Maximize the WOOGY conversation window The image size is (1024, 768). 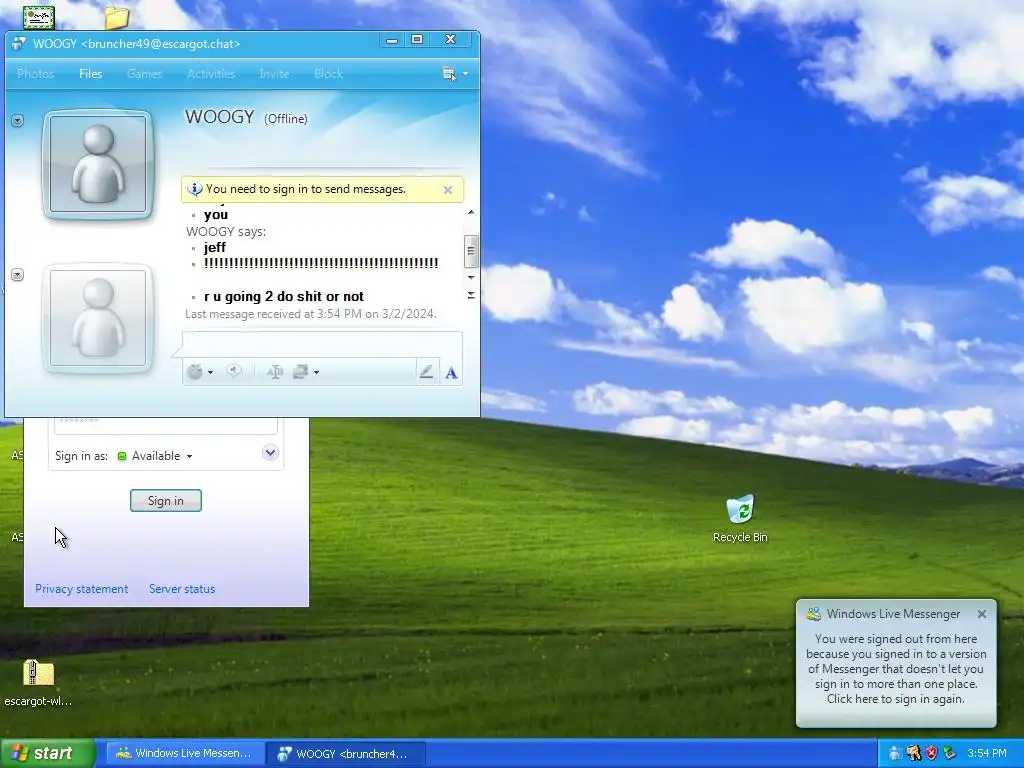[417, 40]
